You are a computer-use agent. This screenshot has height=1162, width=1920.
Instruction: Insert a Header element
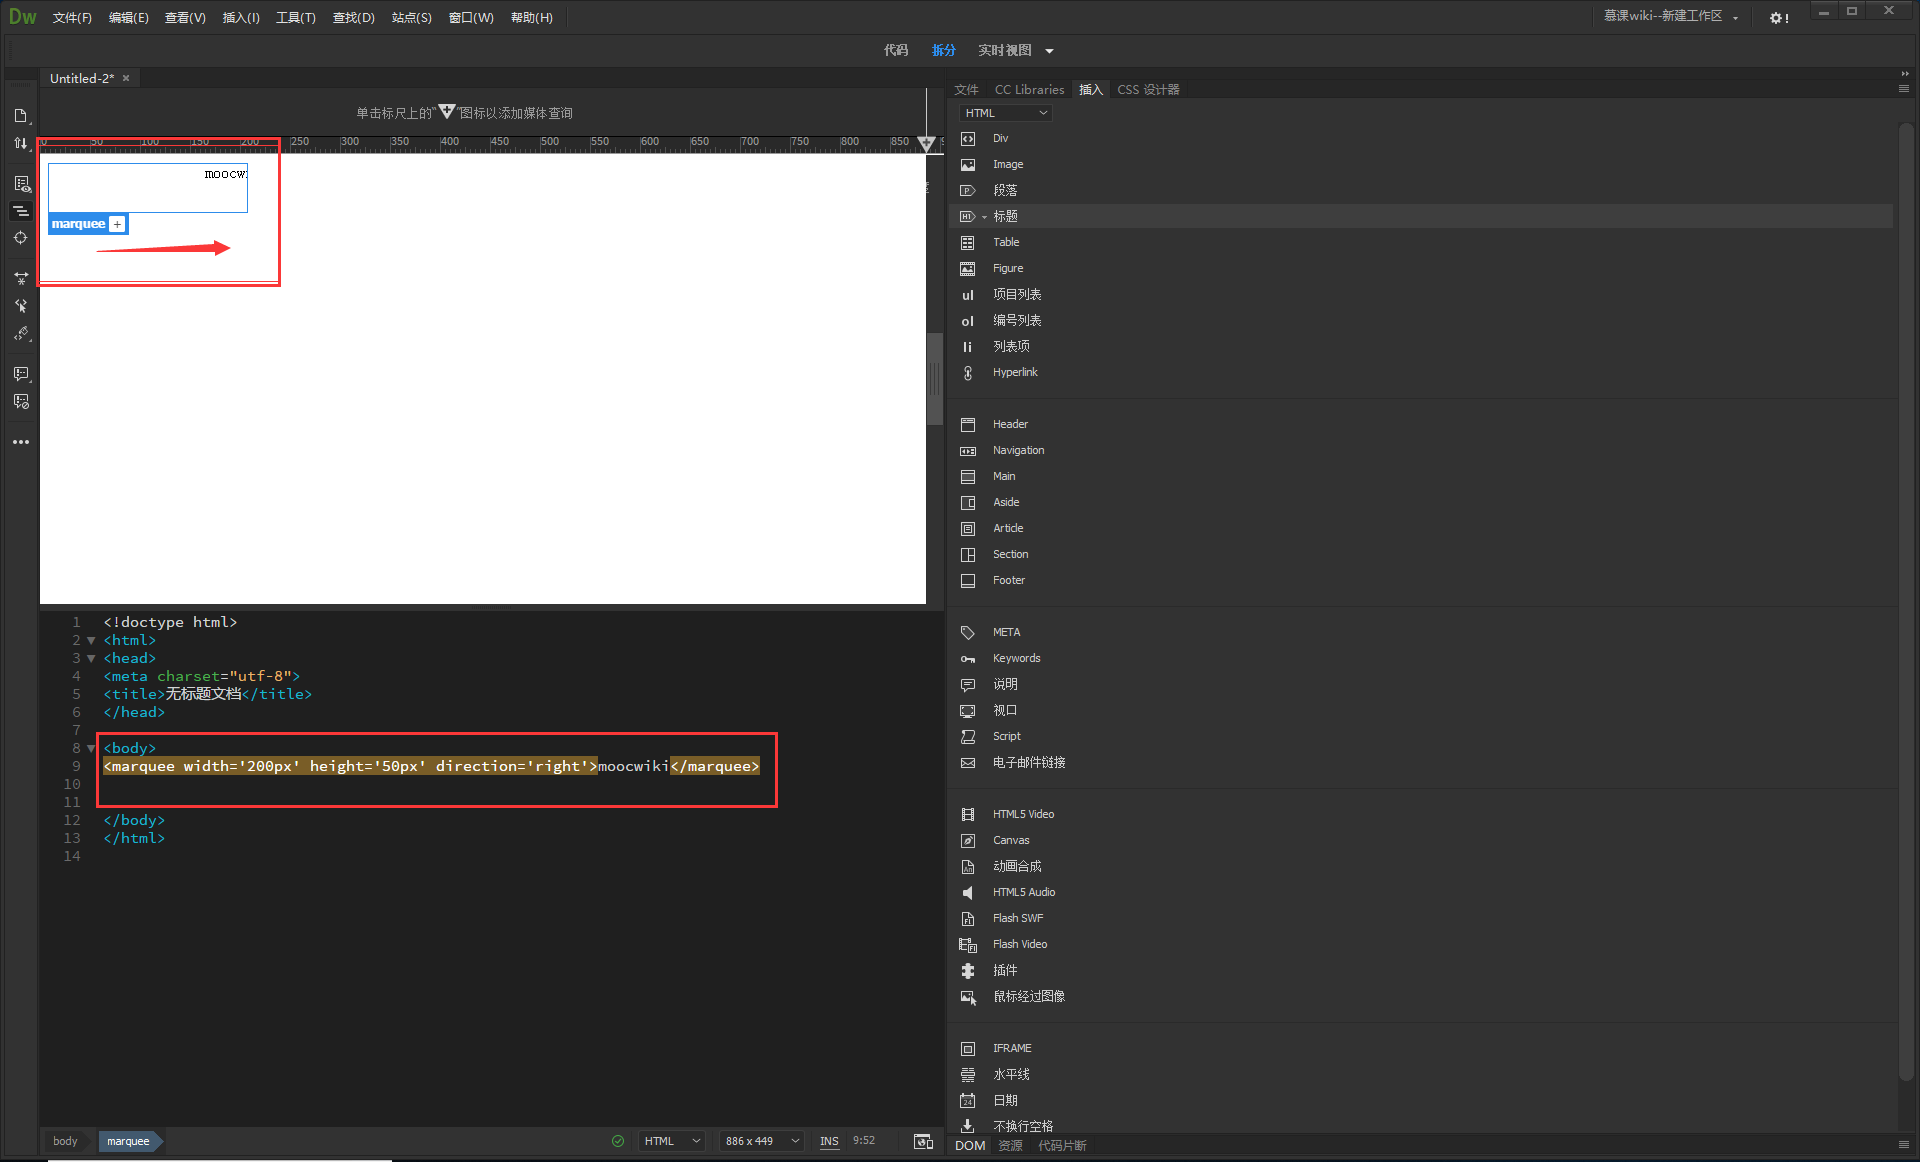click(1010, 424)
